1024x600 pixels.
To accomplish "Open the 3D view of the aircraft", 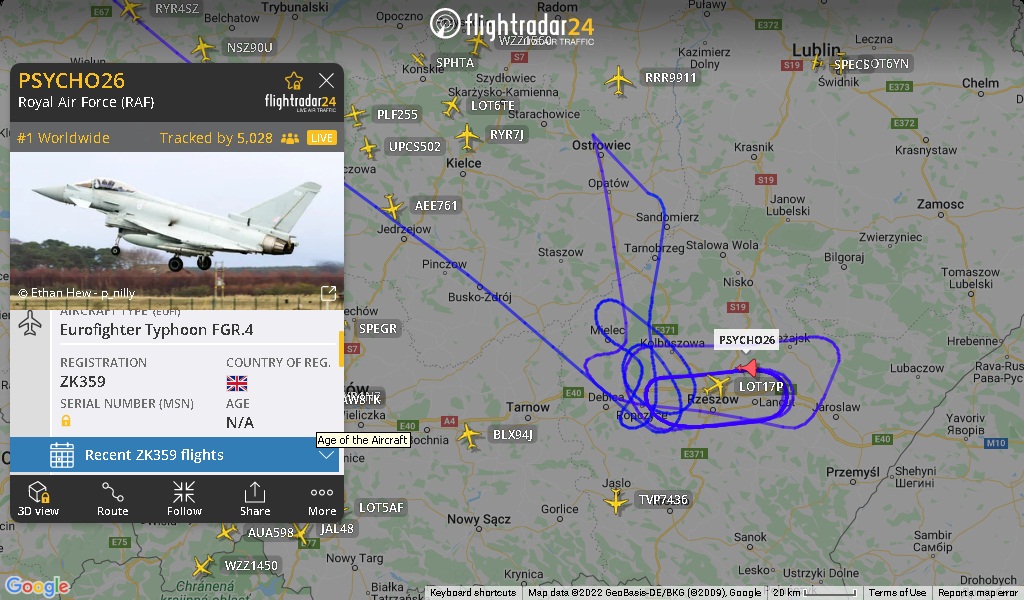I will (38, 499).
